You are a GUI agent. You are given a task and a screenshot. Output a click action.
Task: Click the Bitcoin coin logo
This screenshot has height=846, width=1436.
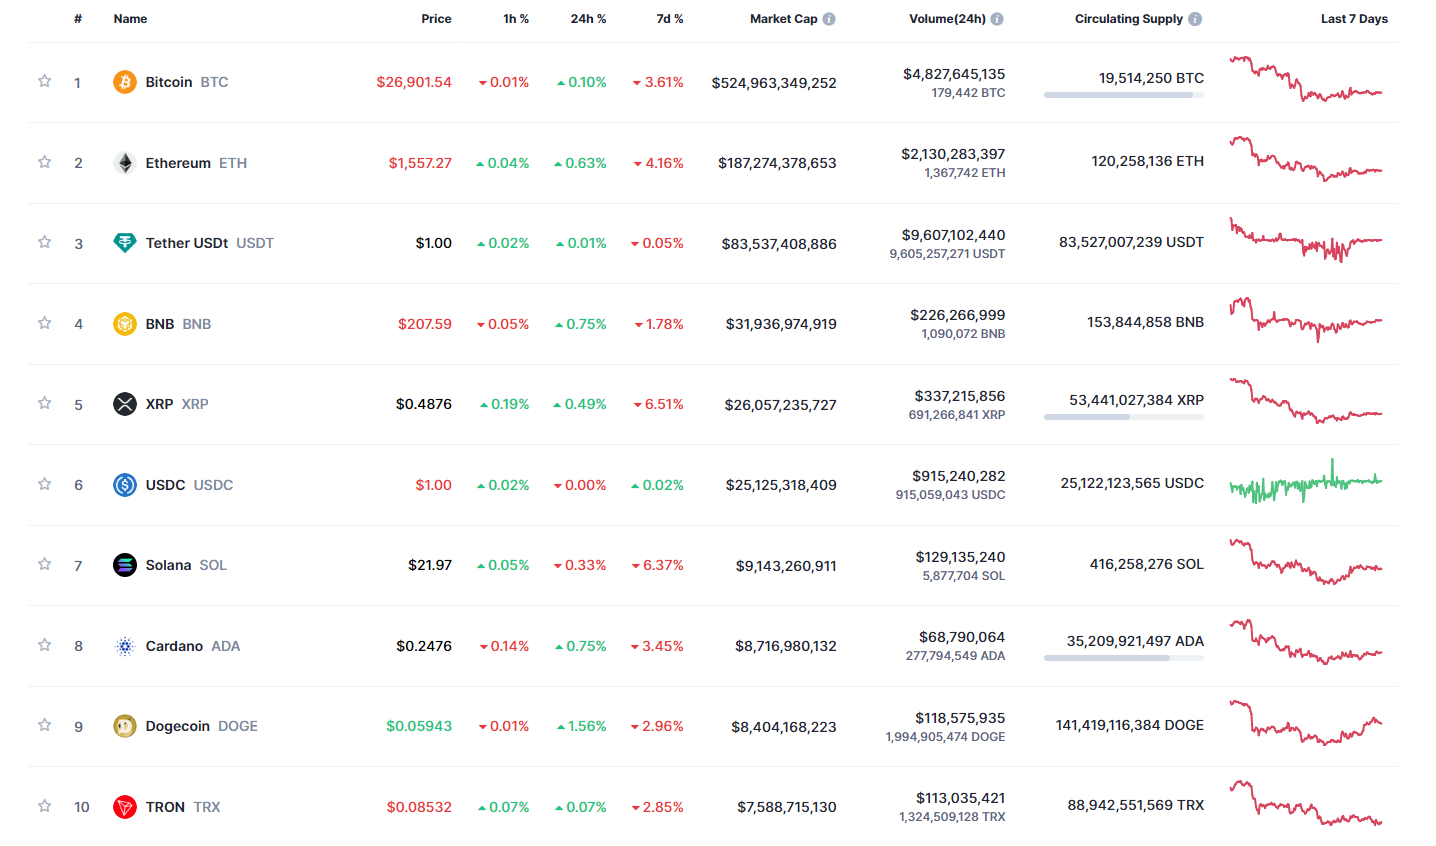point(125,82)
